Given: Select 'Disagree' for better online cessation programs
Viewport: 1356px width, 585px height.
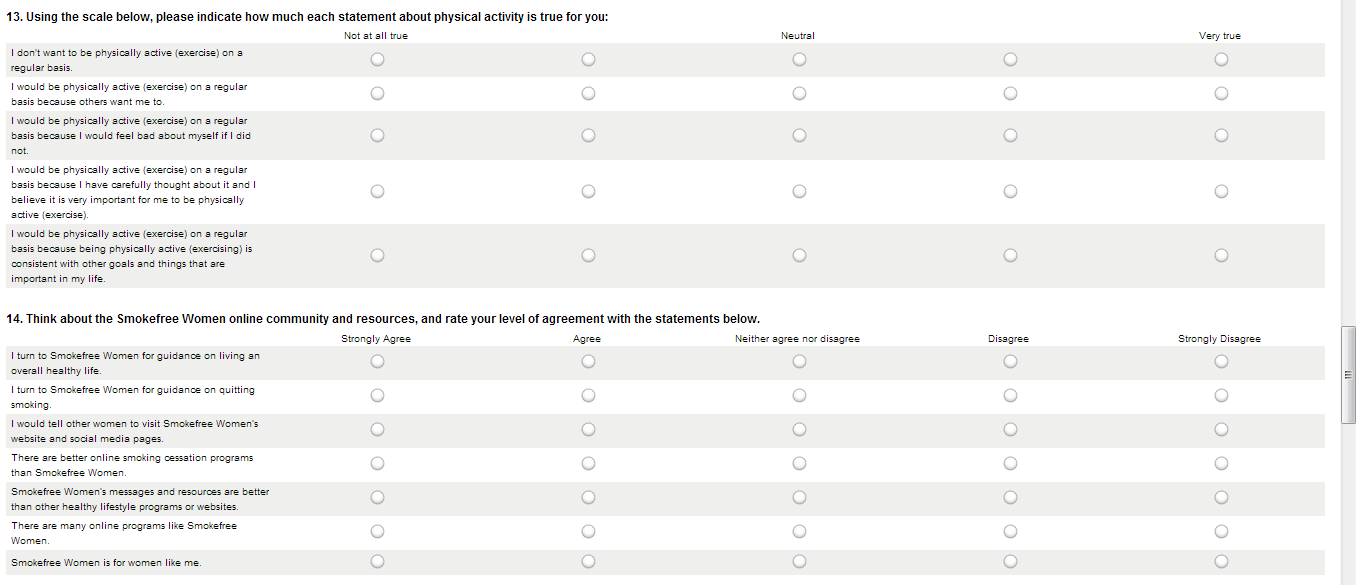Looking at the screenshot, I should click(x=1010, y=464).
